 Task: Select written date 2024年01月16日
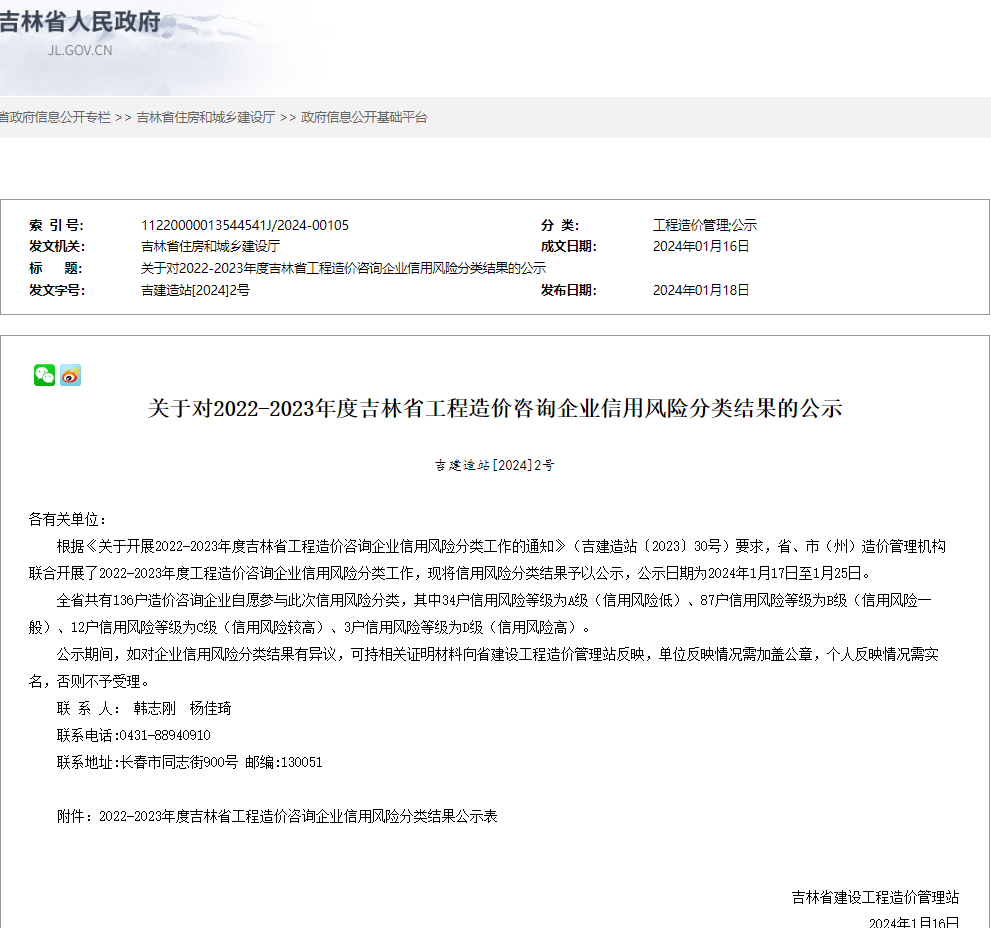(x=701, y=247)
